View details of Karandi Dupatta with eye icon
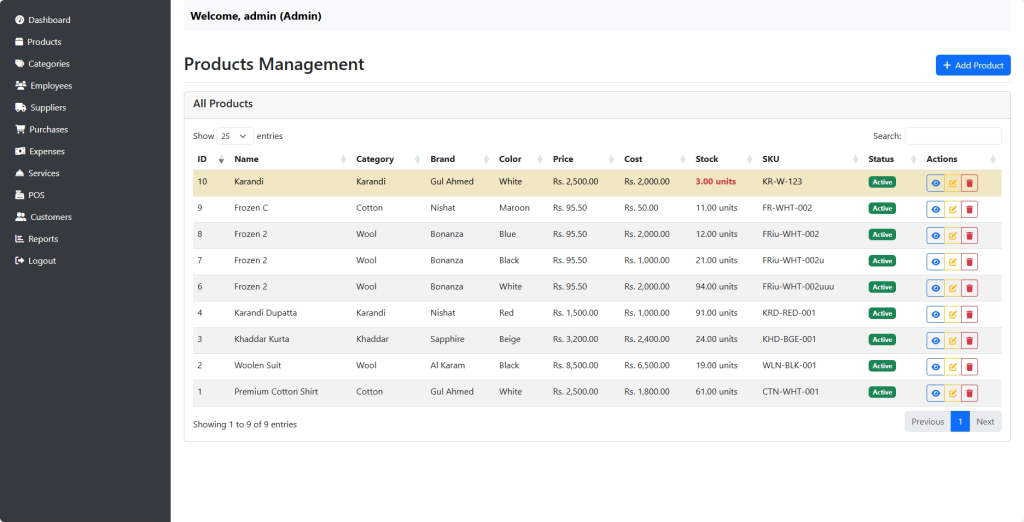Screen dimensions: 1024x522 pos(935,314)
